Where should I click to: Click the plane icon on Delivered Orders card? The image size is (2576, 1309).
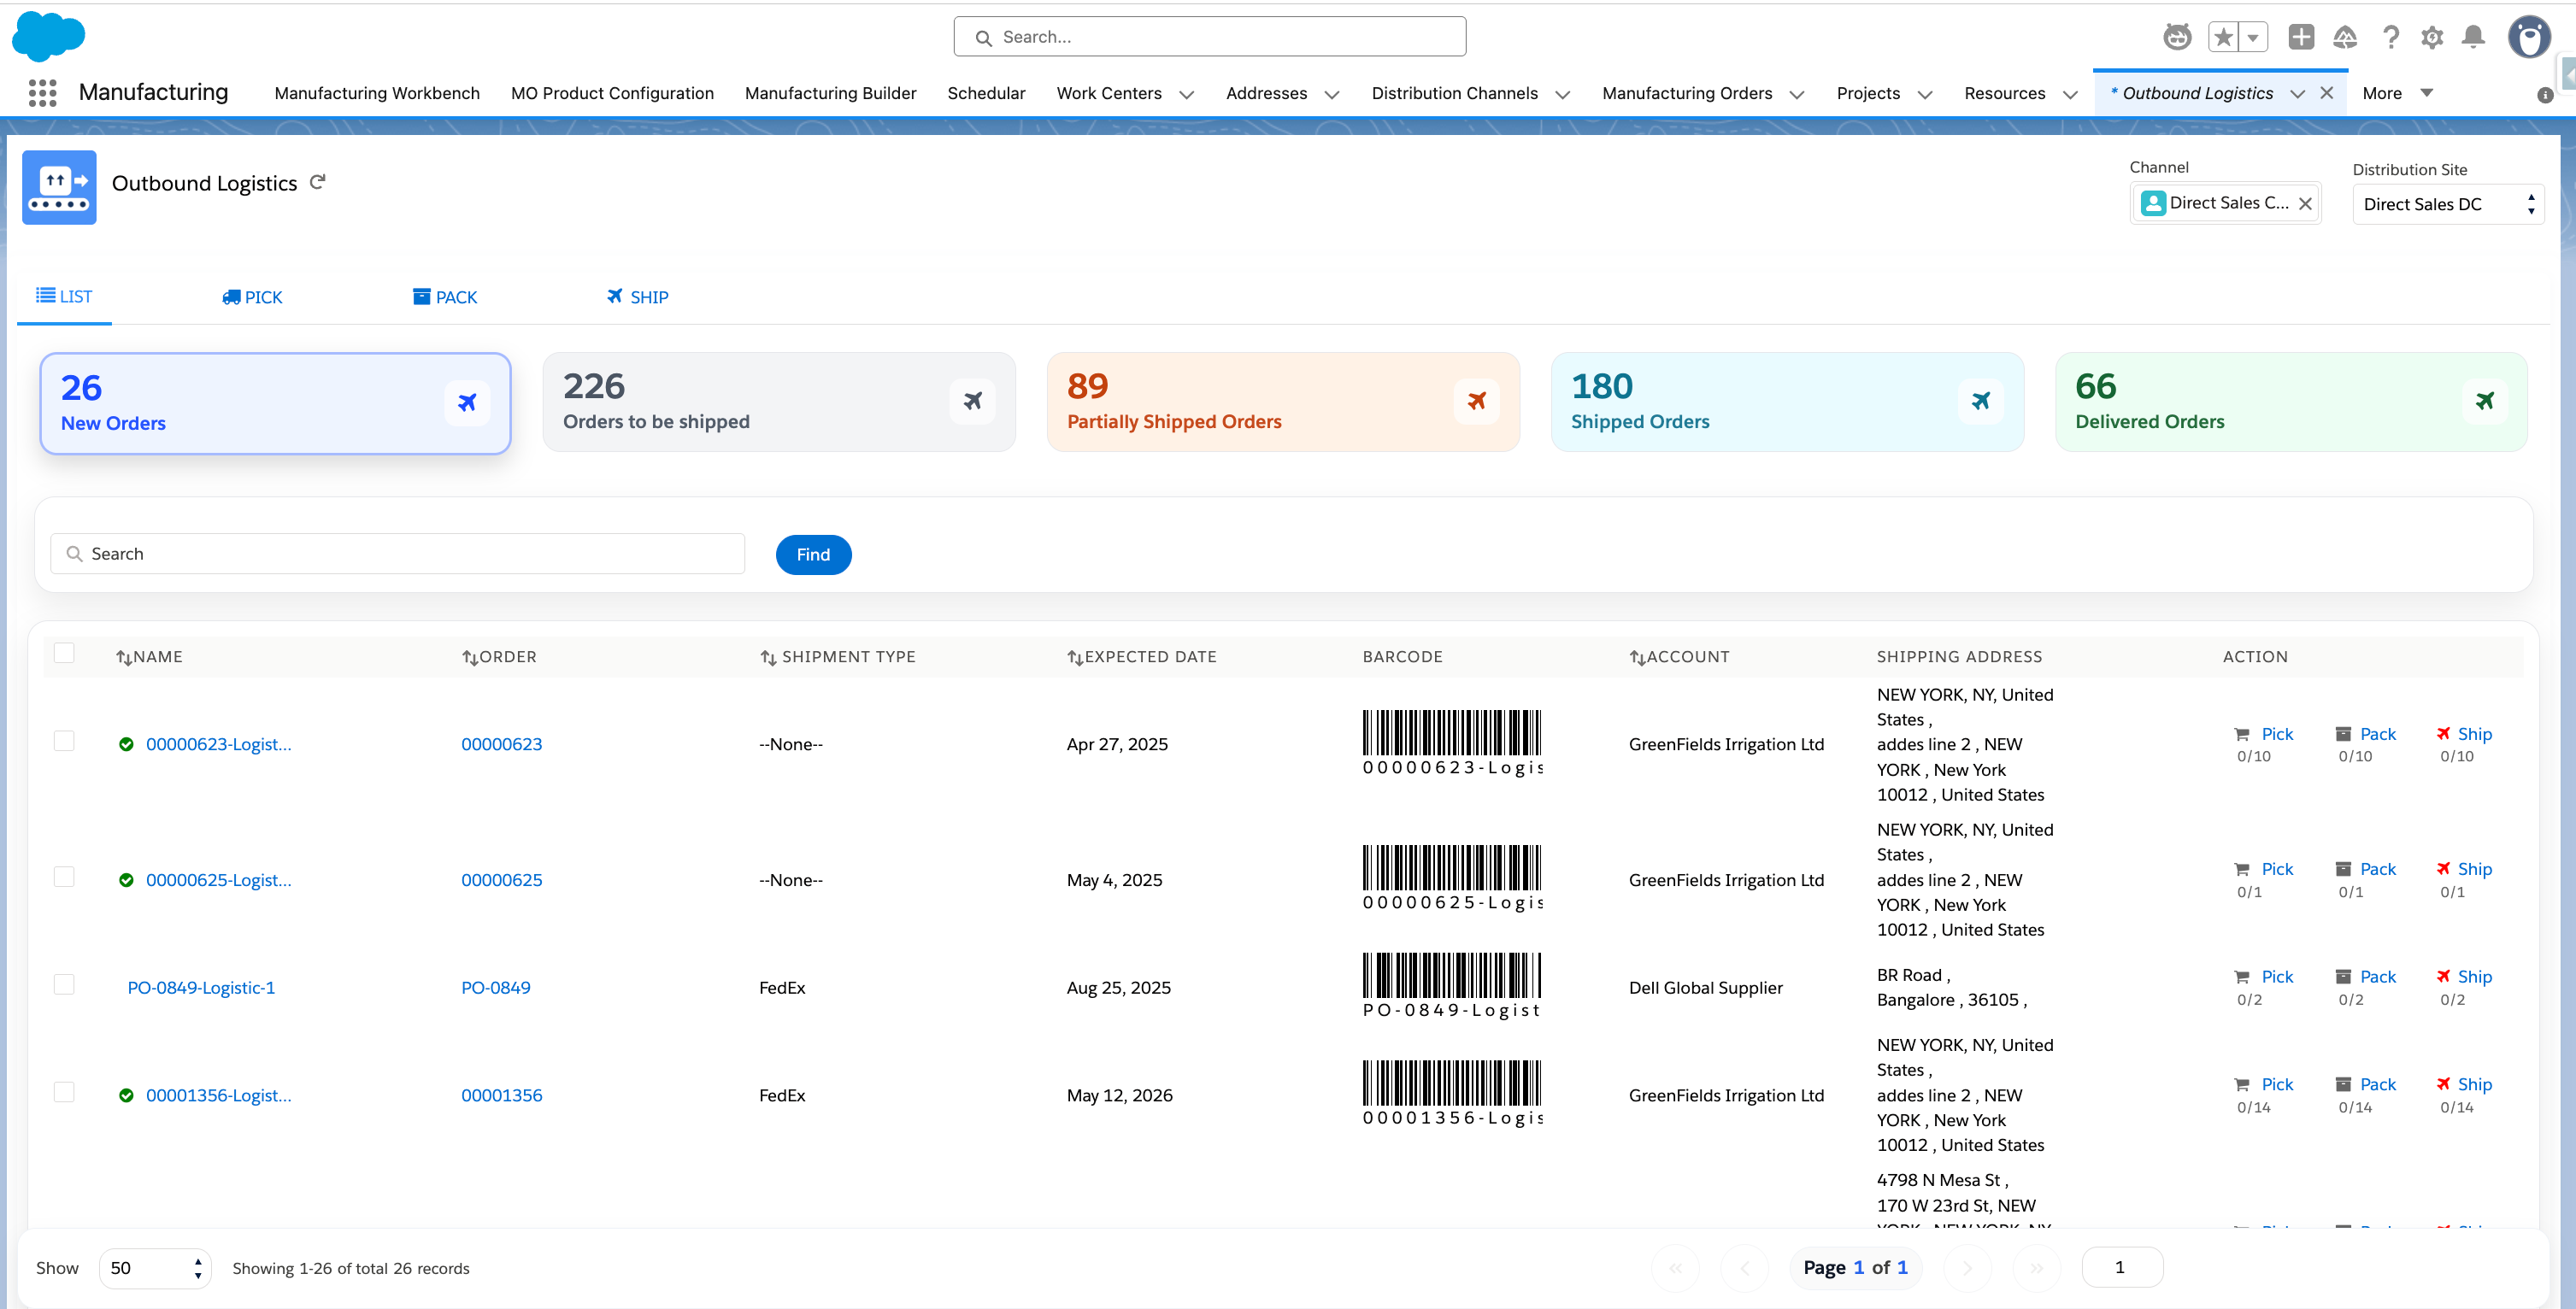click(x=2484, y=401)
